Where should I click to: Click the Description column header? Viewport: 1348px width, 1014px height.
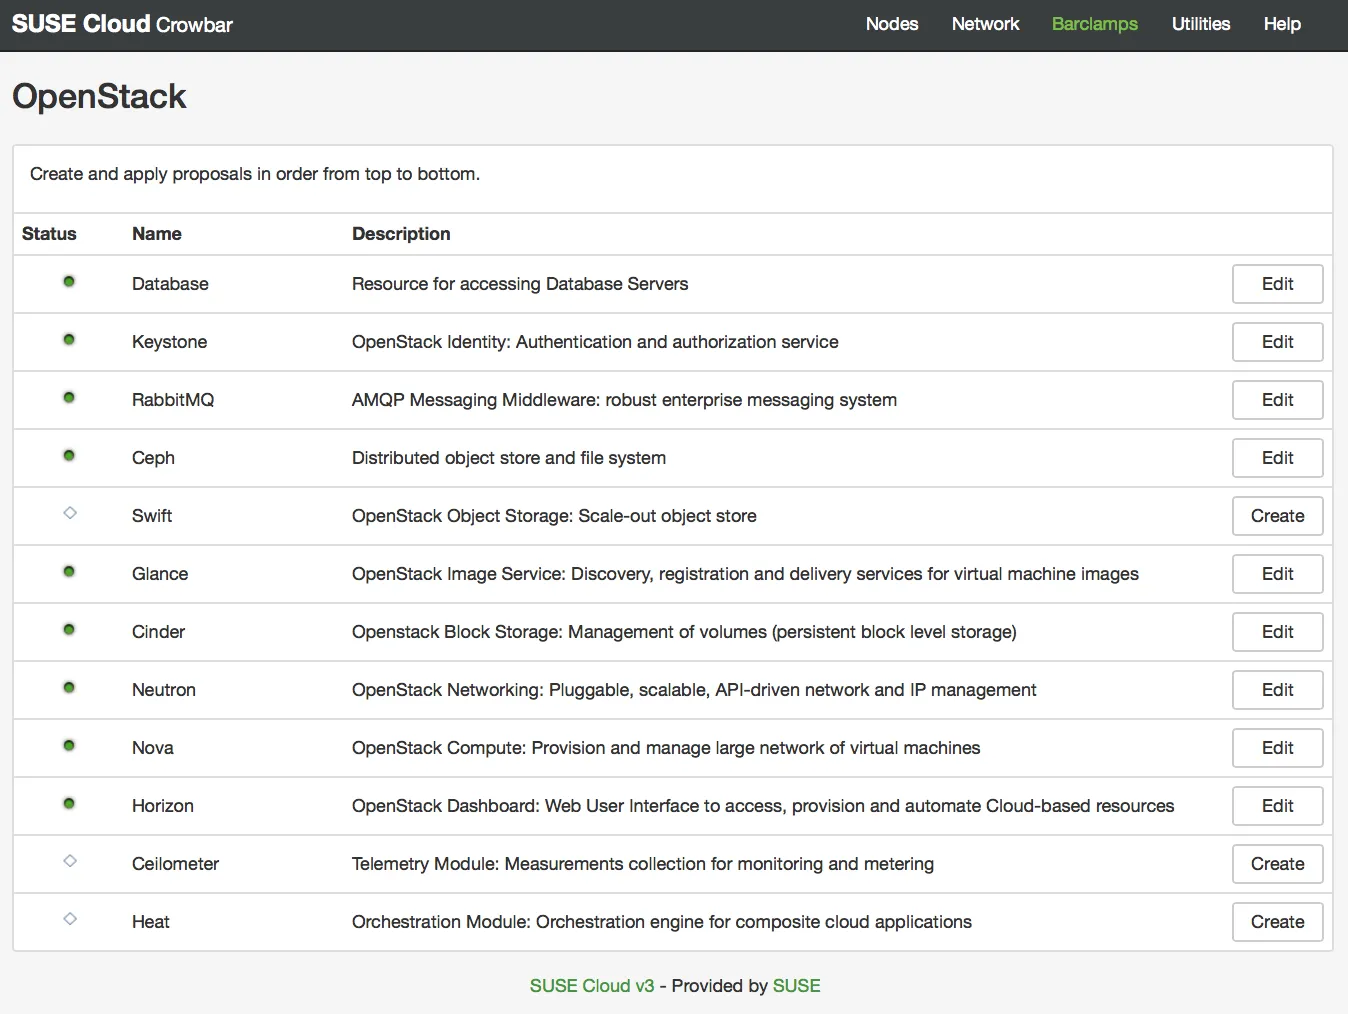[401, 234]
